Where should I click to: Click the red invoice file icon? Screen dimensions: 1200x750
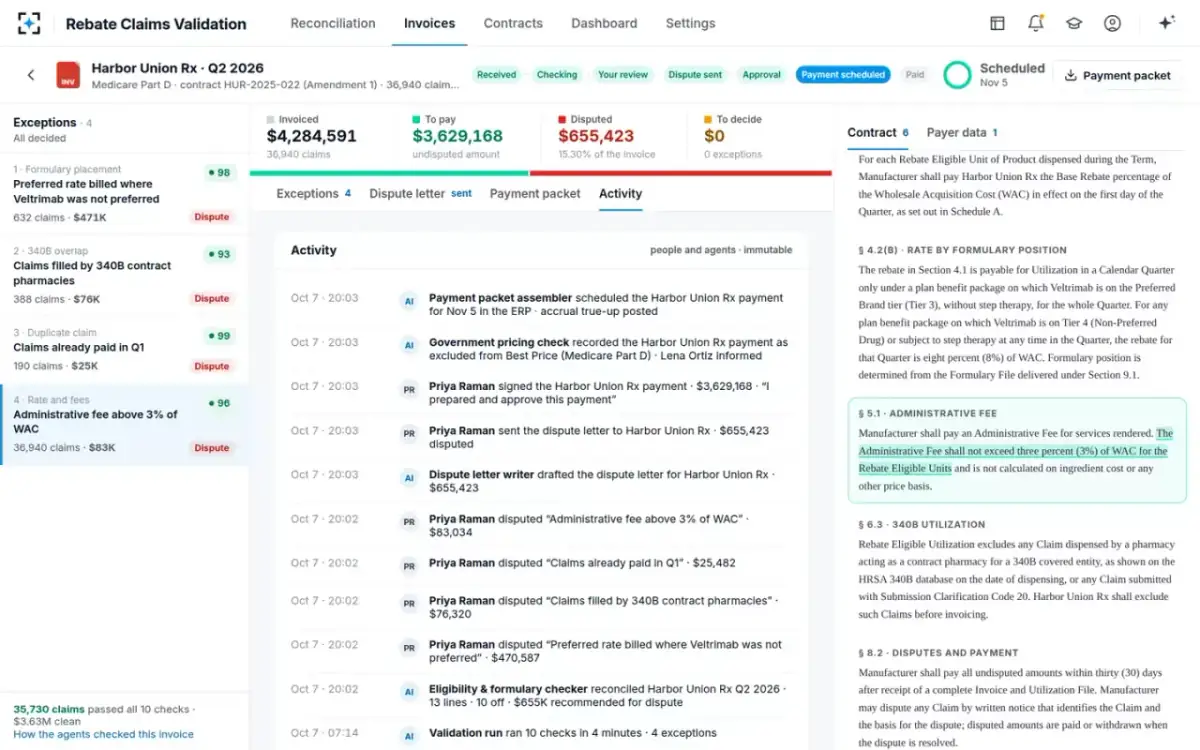coord(68,75)
